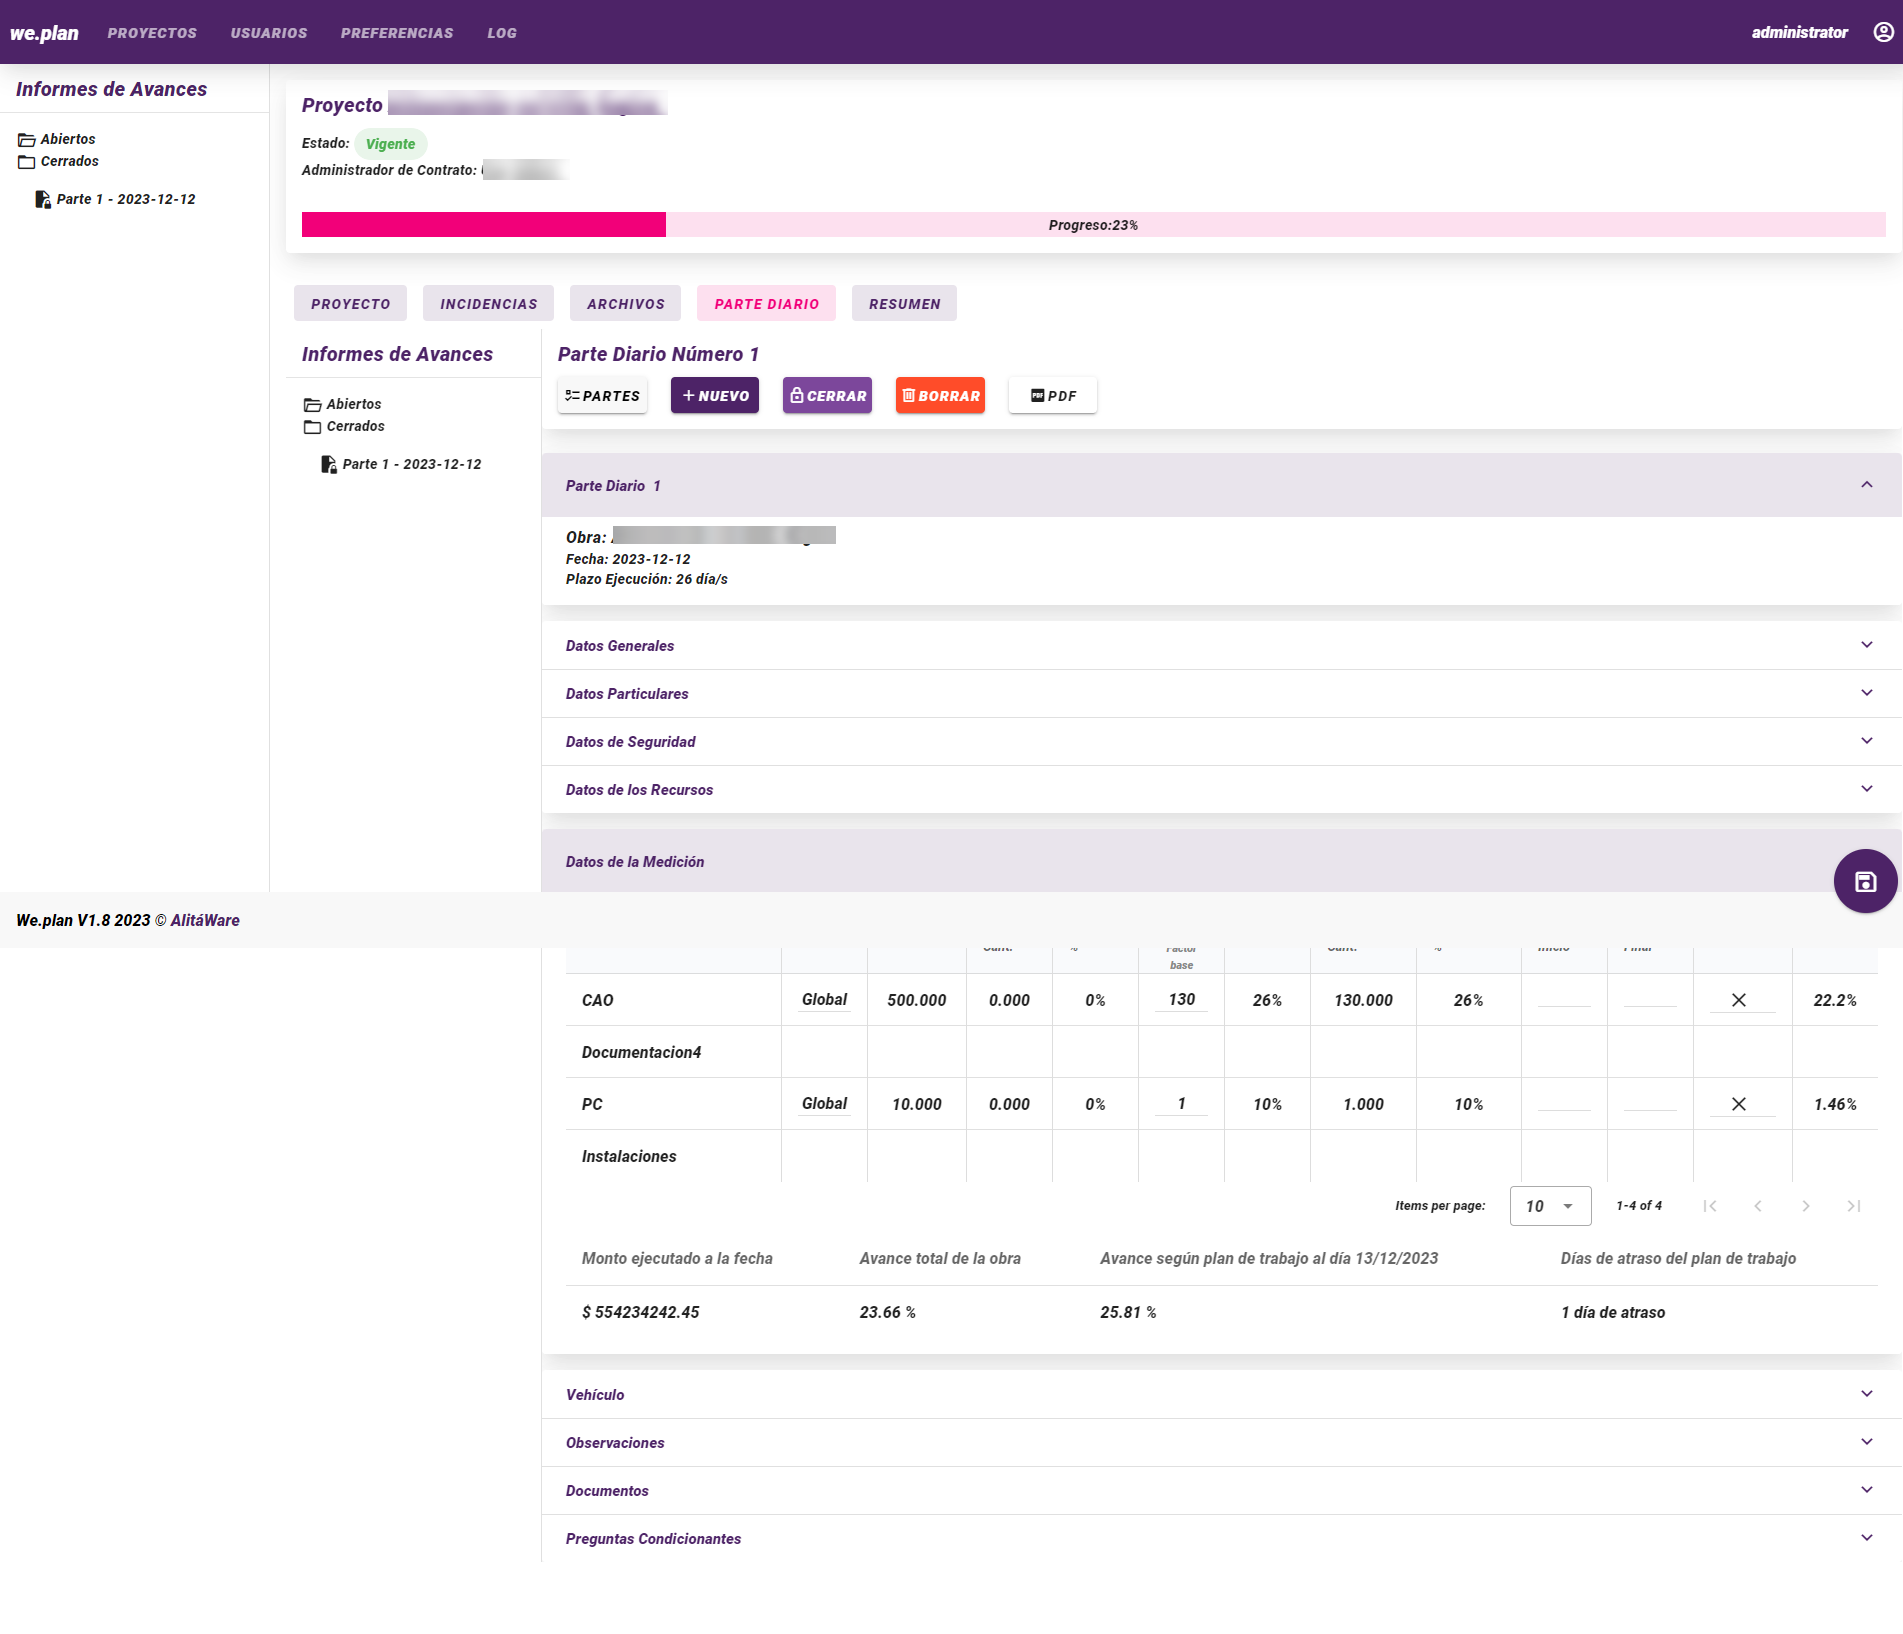This screenshot has width=1903, height=1634.
Task: Expand Preguntas Condicionantes section
Action: coord(1867,1538)
